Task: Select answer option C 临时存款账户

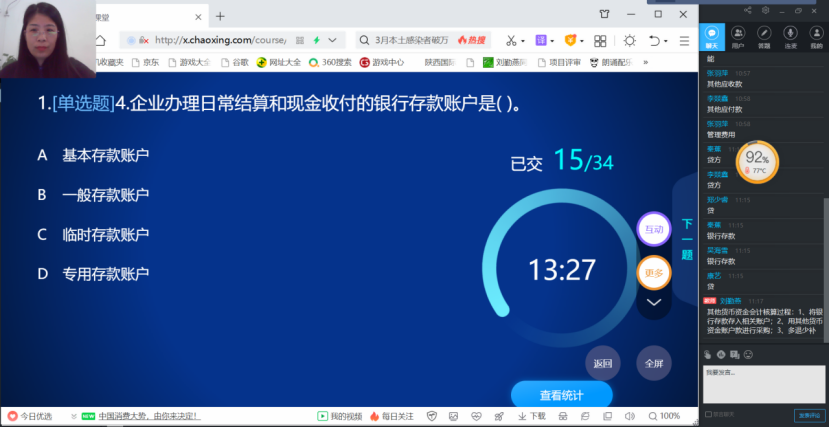Action: tap(105, 234)
